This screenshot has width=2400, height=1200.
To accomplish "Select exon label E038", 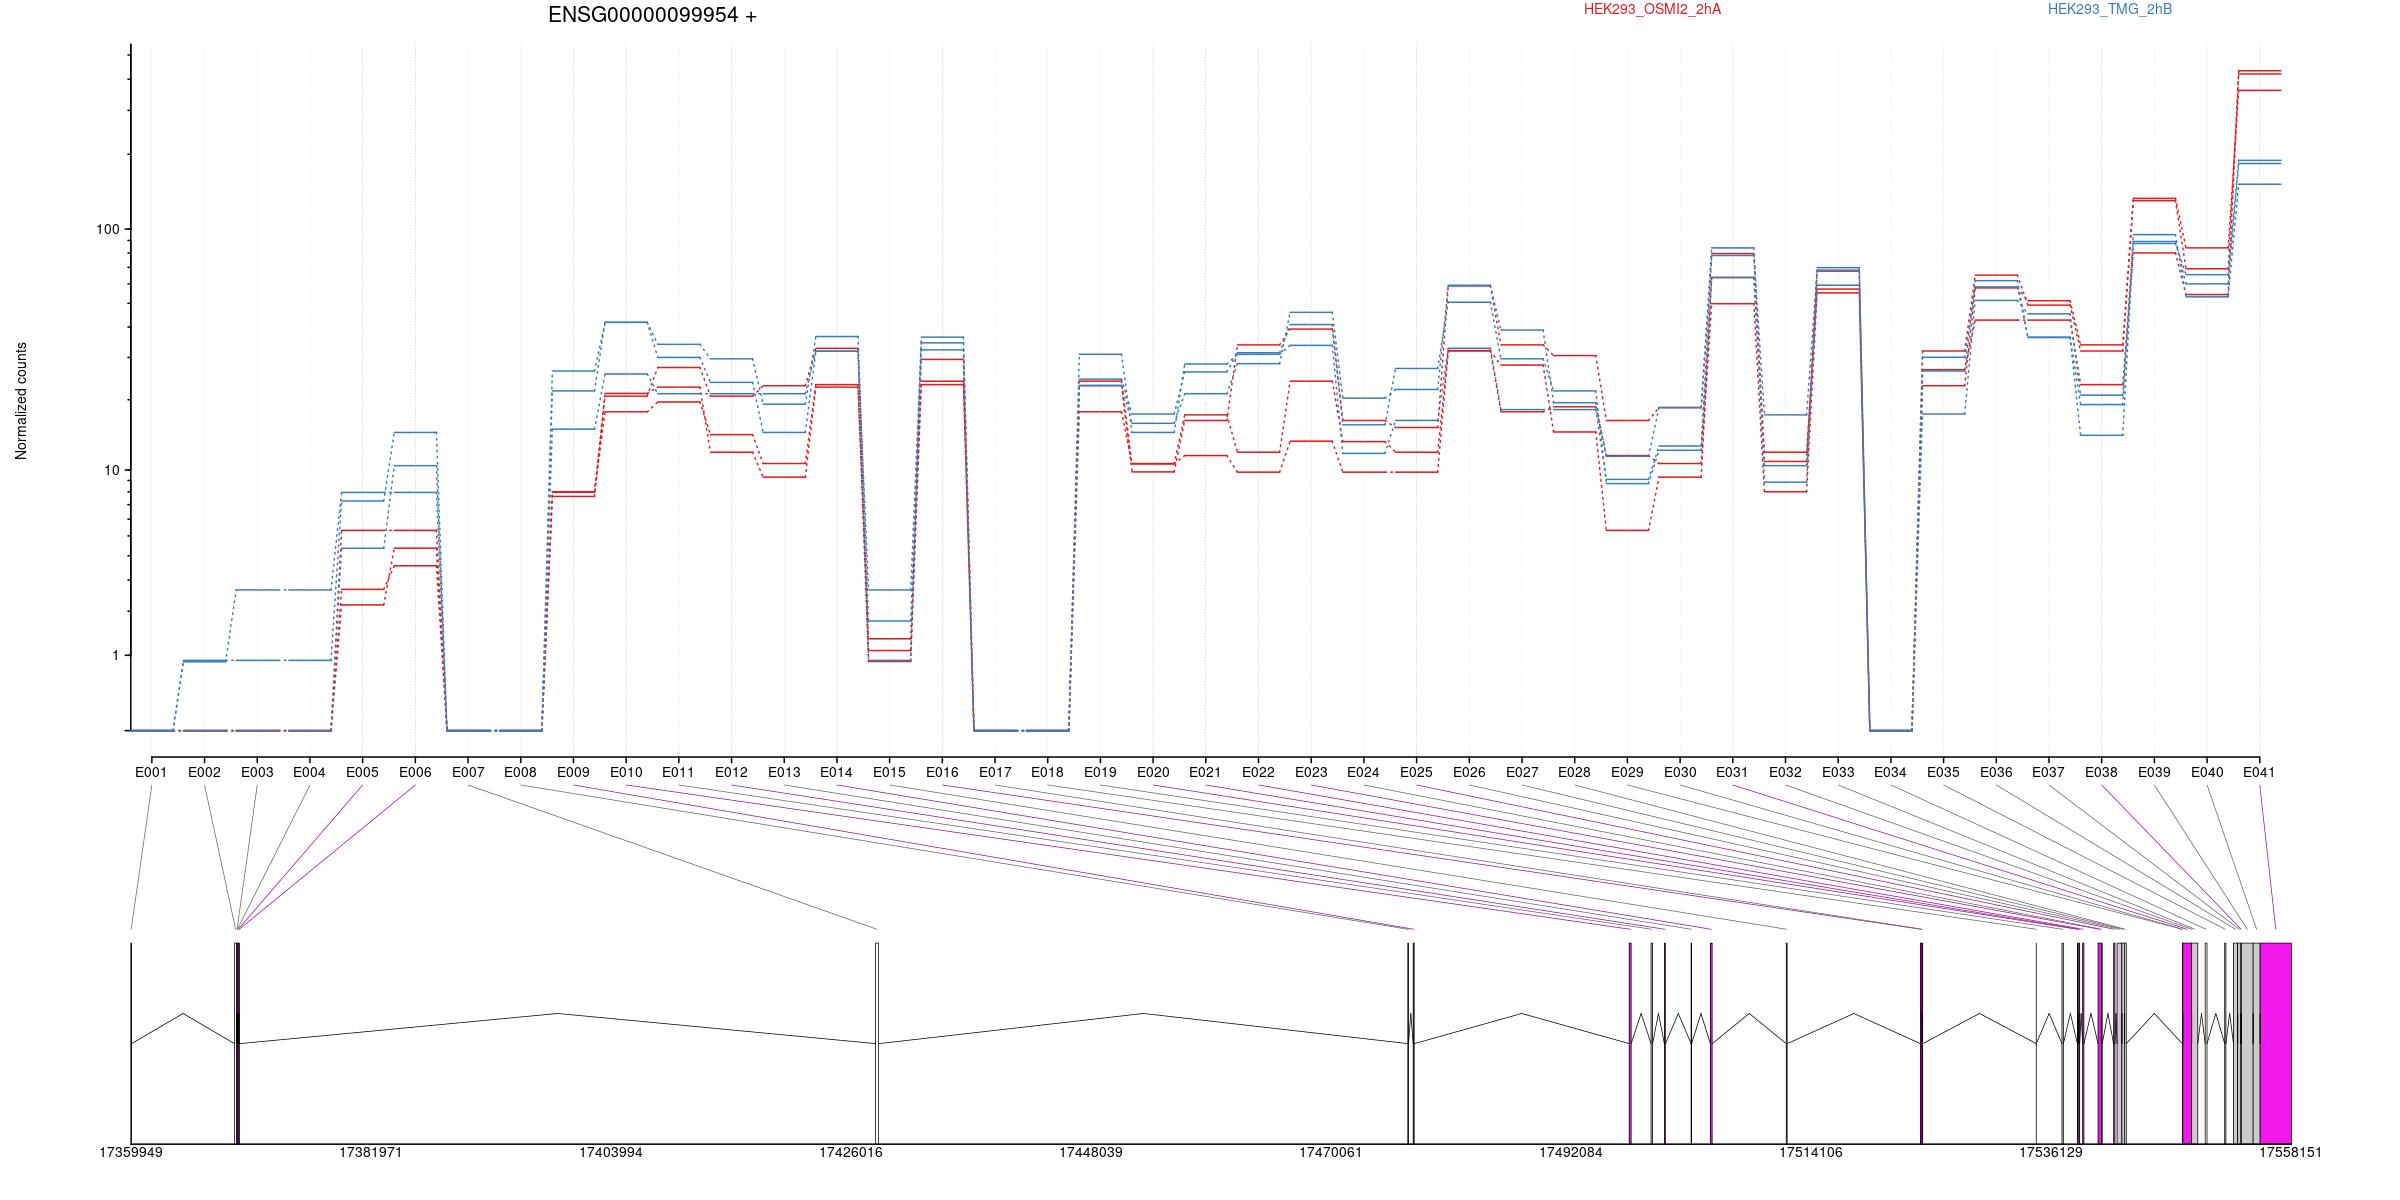I will tap(2101, 773).
